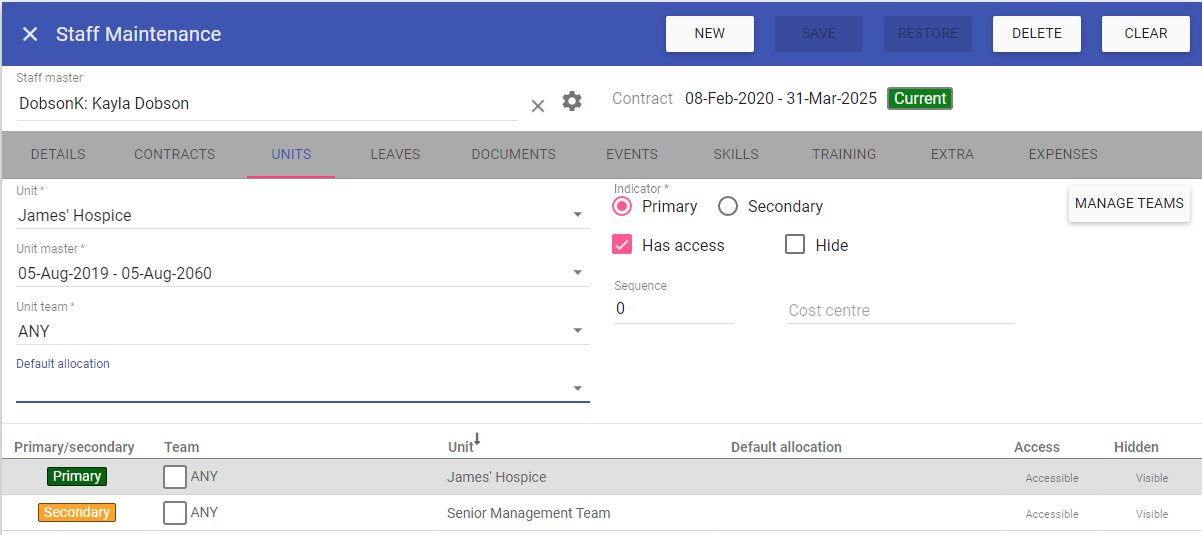Click the Manage Teams button
The image size is (1202, 535).
tap(1129, 204)
